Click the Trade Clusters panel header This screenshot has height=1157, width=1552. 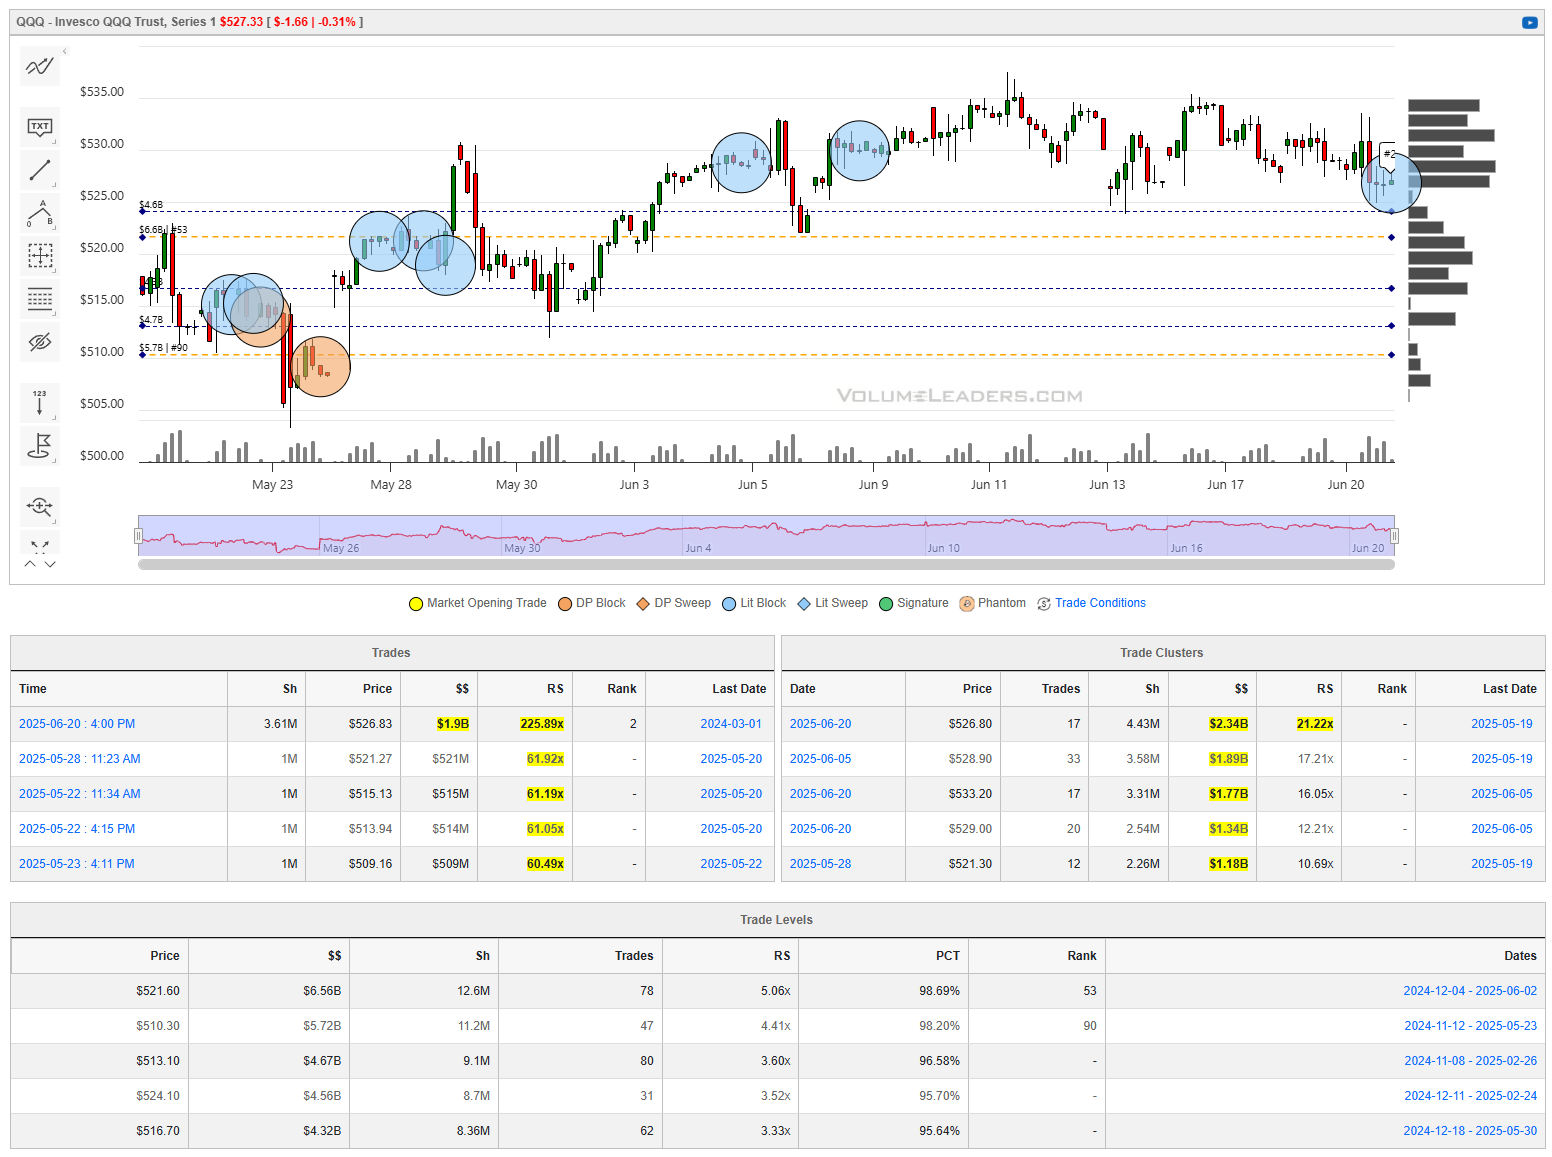1162,653
